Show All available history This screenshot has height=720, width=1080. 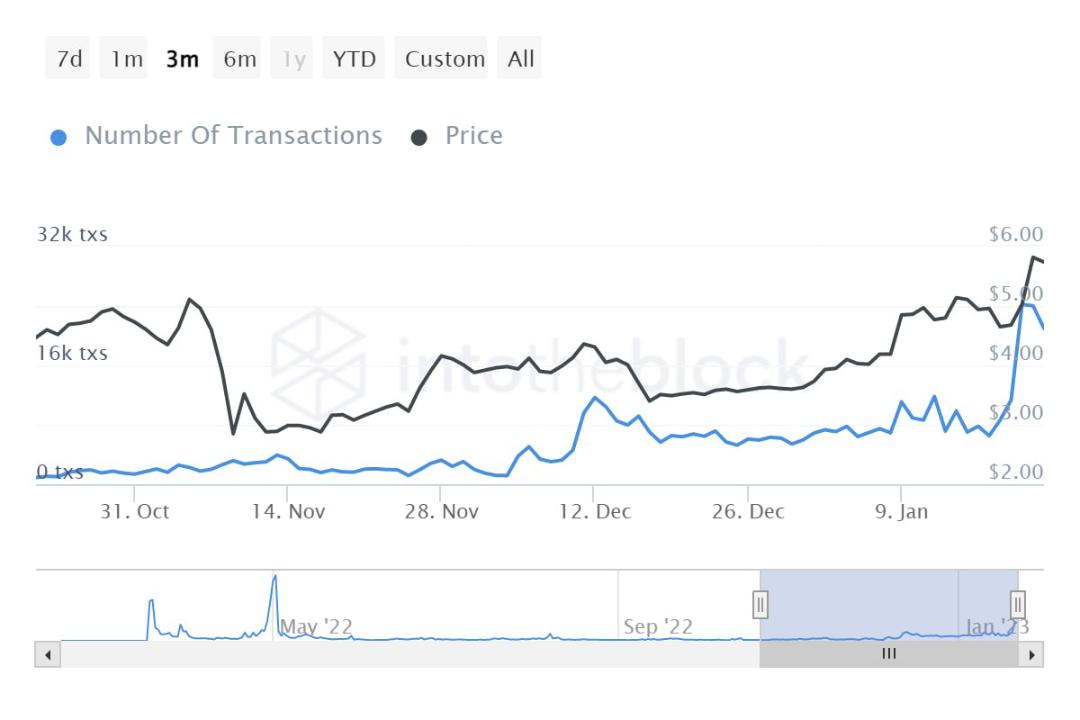(x=521, y=59)
